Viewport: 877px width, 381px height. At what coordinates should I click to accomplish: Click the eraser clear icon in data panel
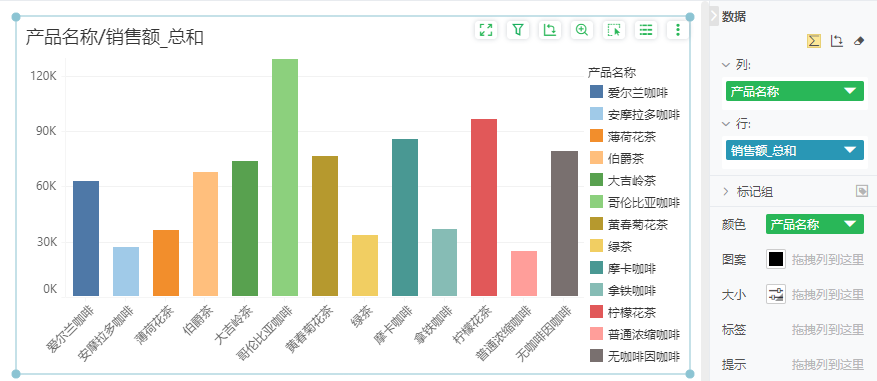click(x=859, y=41)
